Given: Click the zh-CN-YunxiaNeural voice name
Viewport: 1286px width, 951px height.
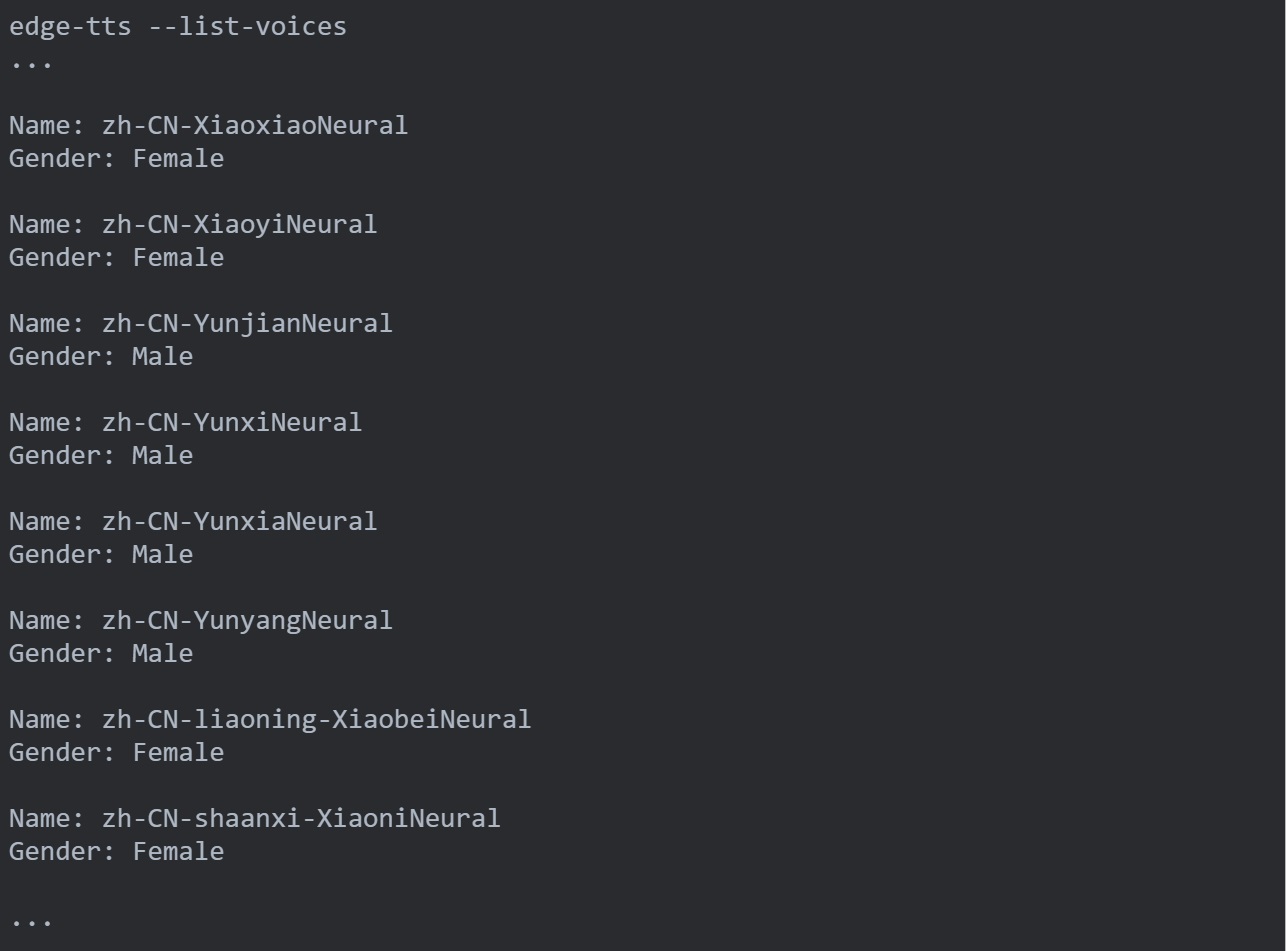Looking at the screenshot, I should [x=240, y=522].
